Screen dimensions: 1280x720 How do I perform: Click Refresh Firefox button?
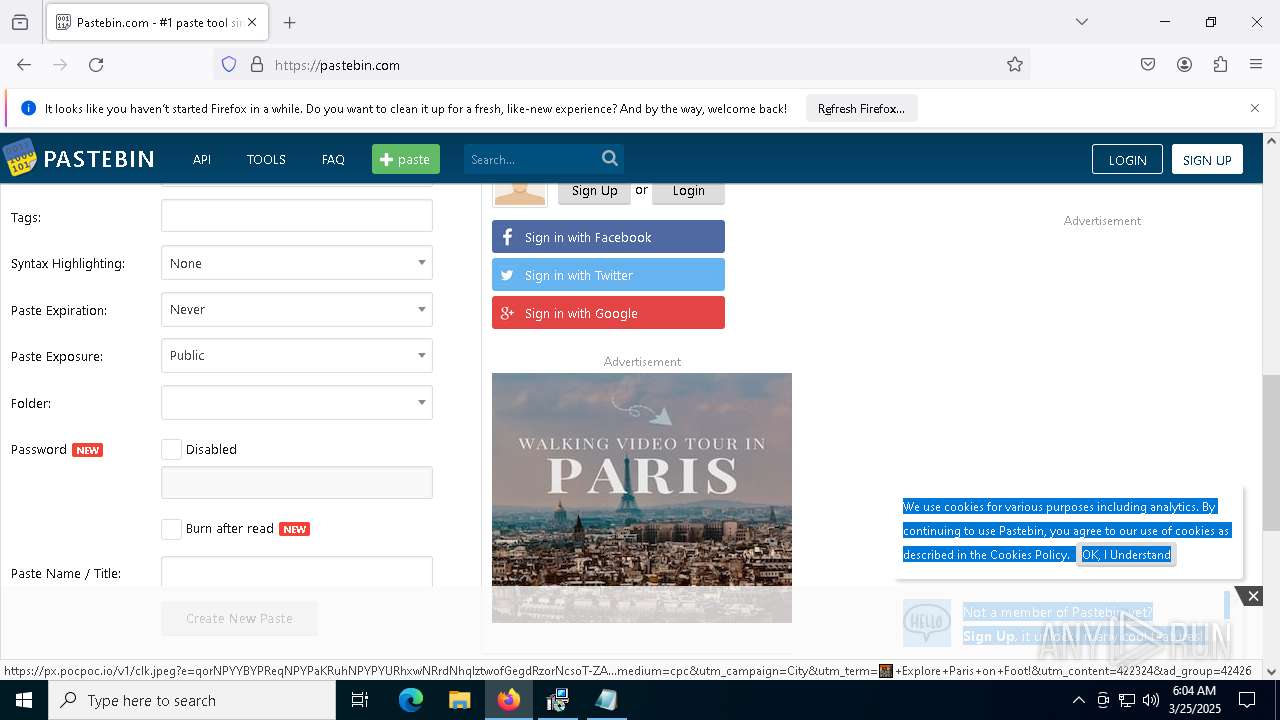(861, 108)
